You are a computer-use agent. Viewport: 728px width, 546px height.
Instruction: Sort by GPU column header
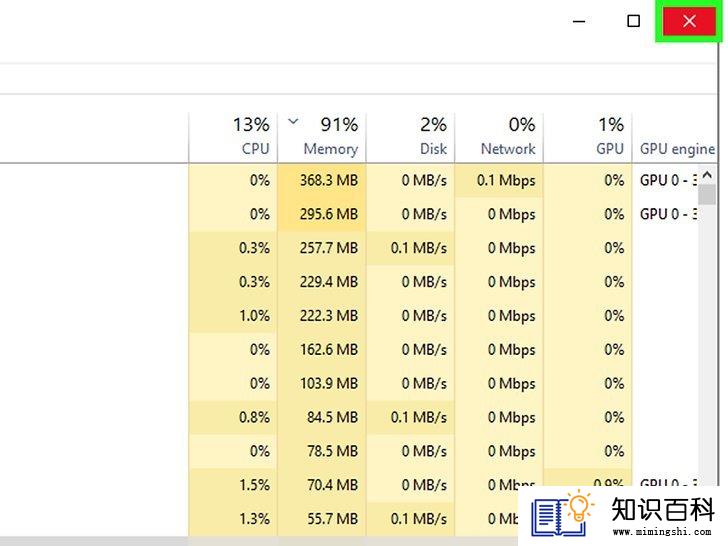point(588,137)
